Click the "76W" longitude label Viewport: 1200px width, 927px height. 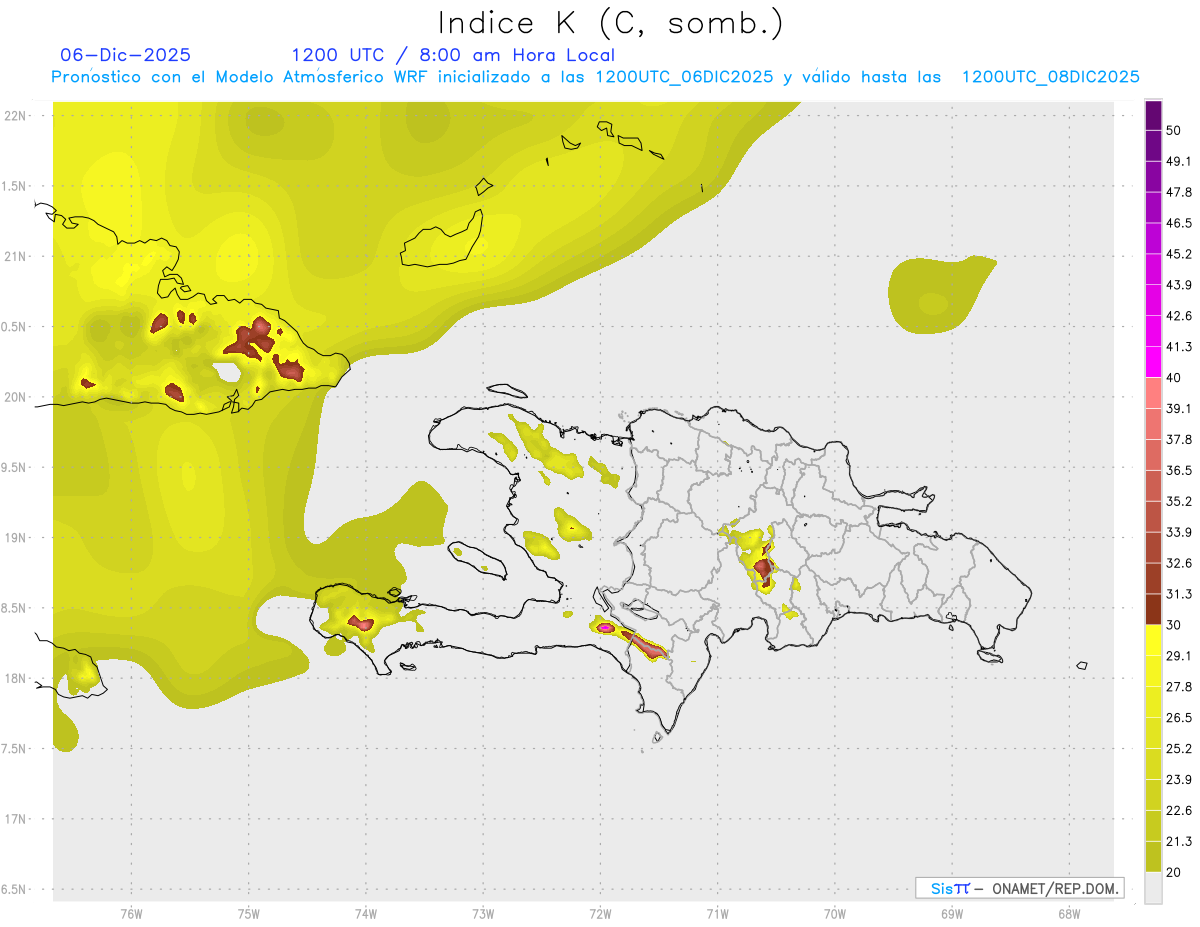pos(131,913)
